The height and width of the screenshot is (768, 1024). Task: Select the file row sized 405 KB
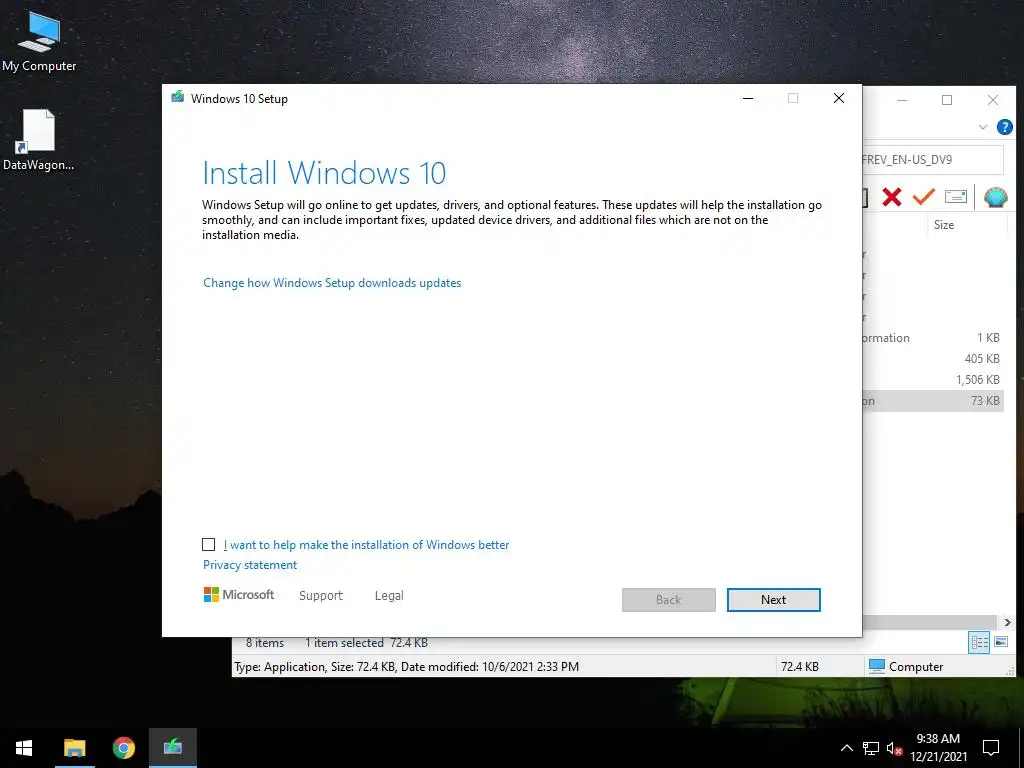coord(933,359)
